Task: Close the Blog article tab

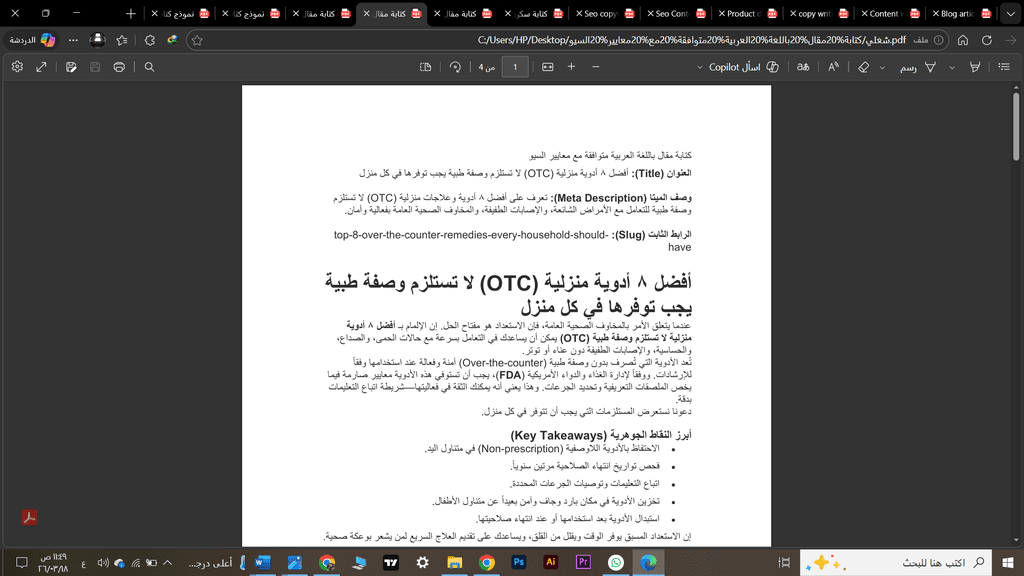Action: [935, 13]
